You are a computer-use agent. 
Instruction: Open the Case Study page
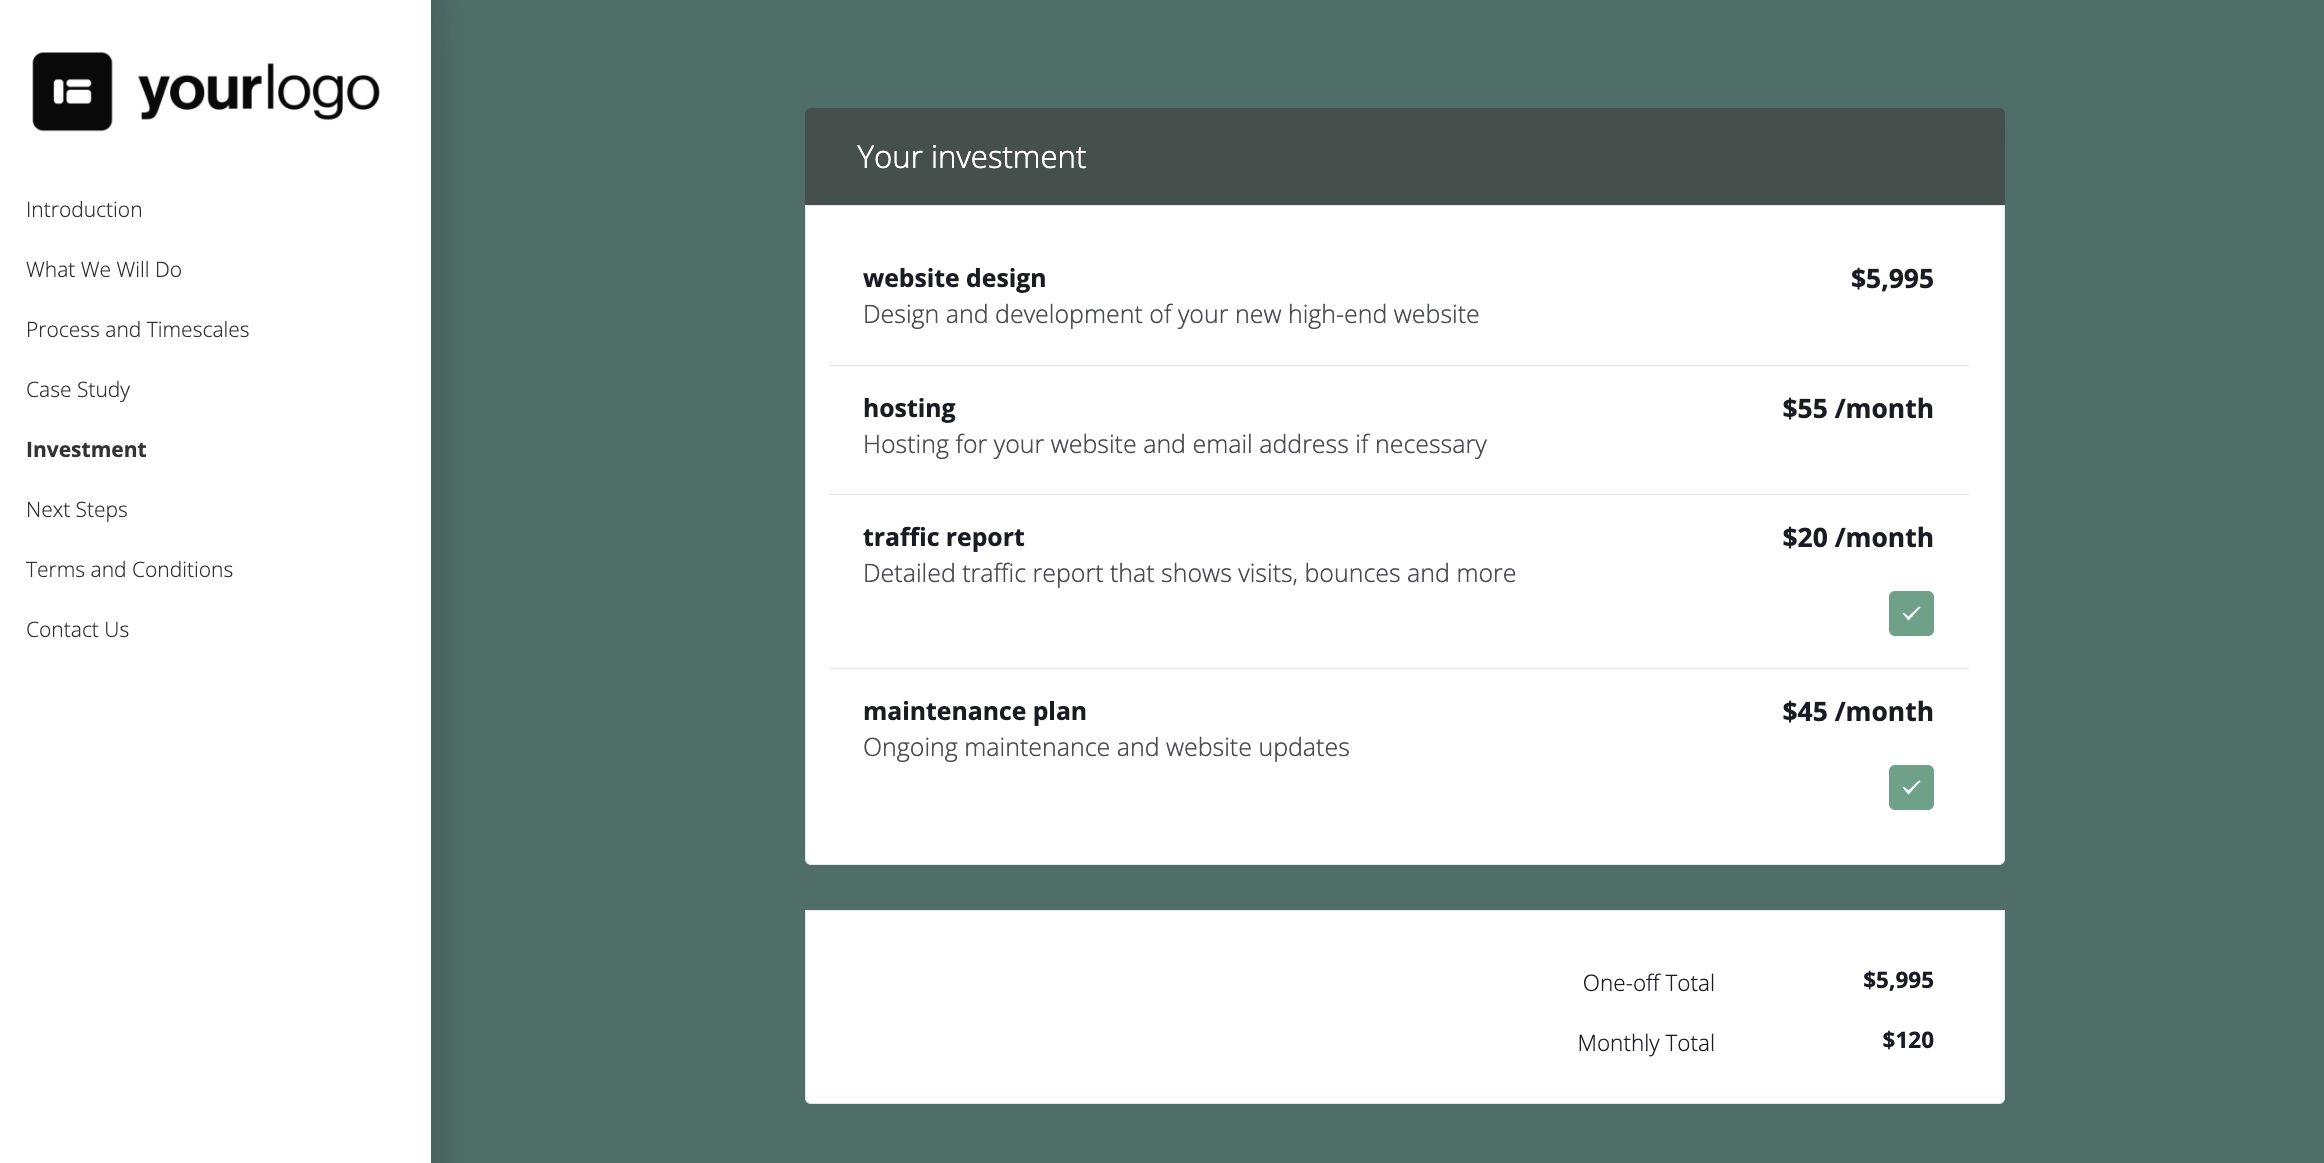tap(78, 390)
